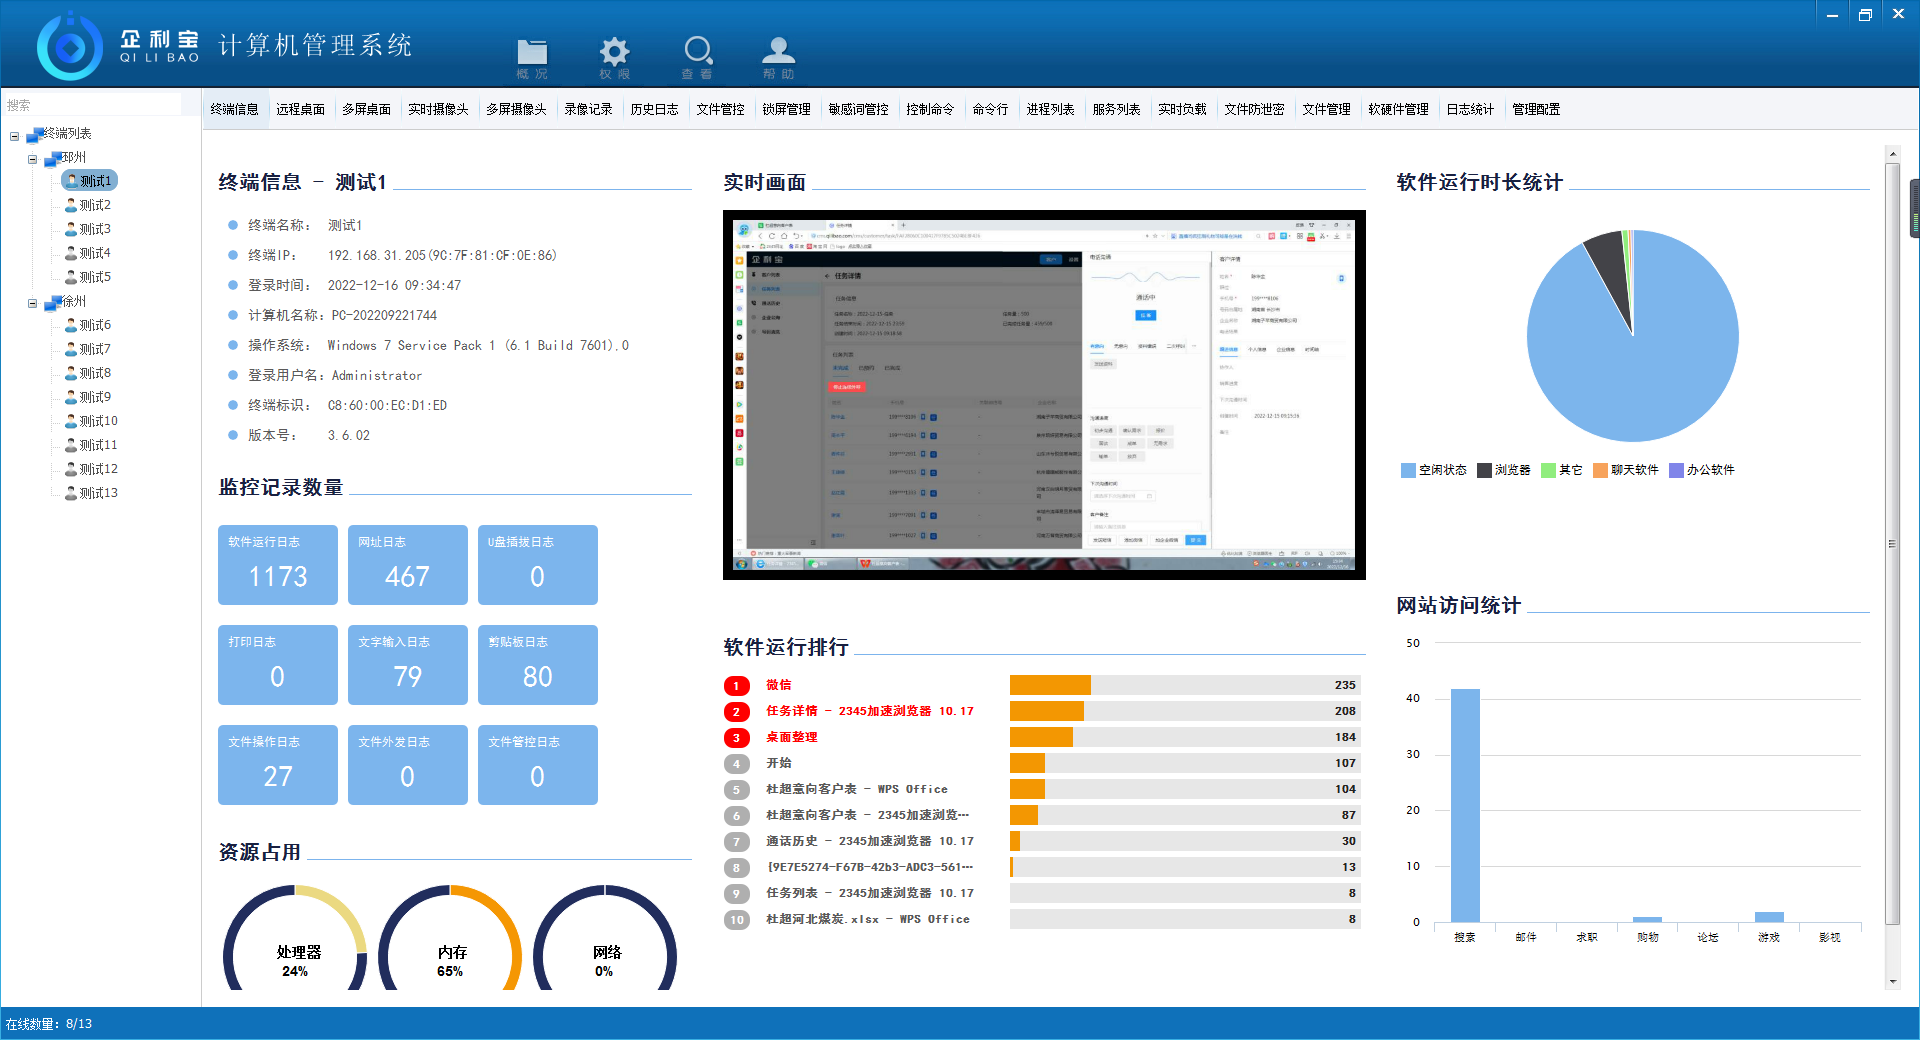Collapse the 终端列表 root node

15,135
